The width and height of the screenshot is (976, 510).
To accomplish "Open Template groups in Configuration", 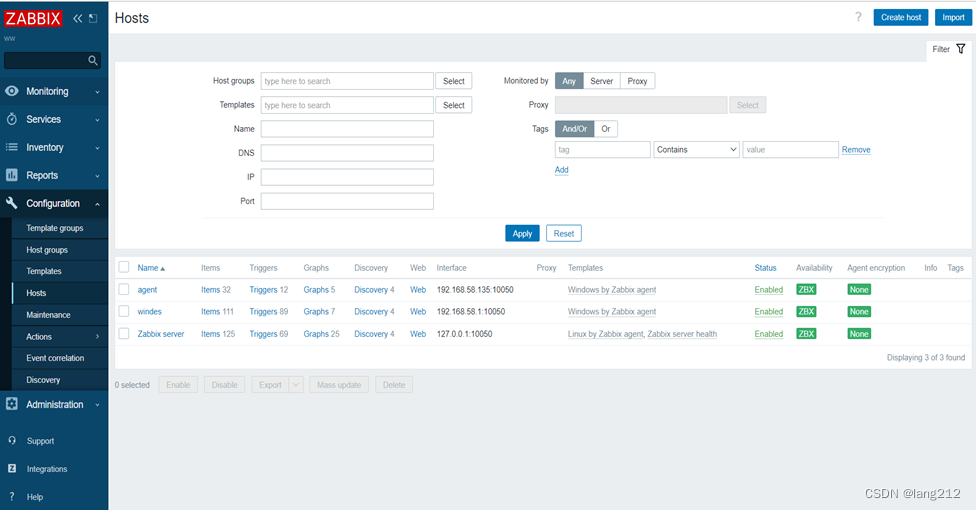I will 55,228.
